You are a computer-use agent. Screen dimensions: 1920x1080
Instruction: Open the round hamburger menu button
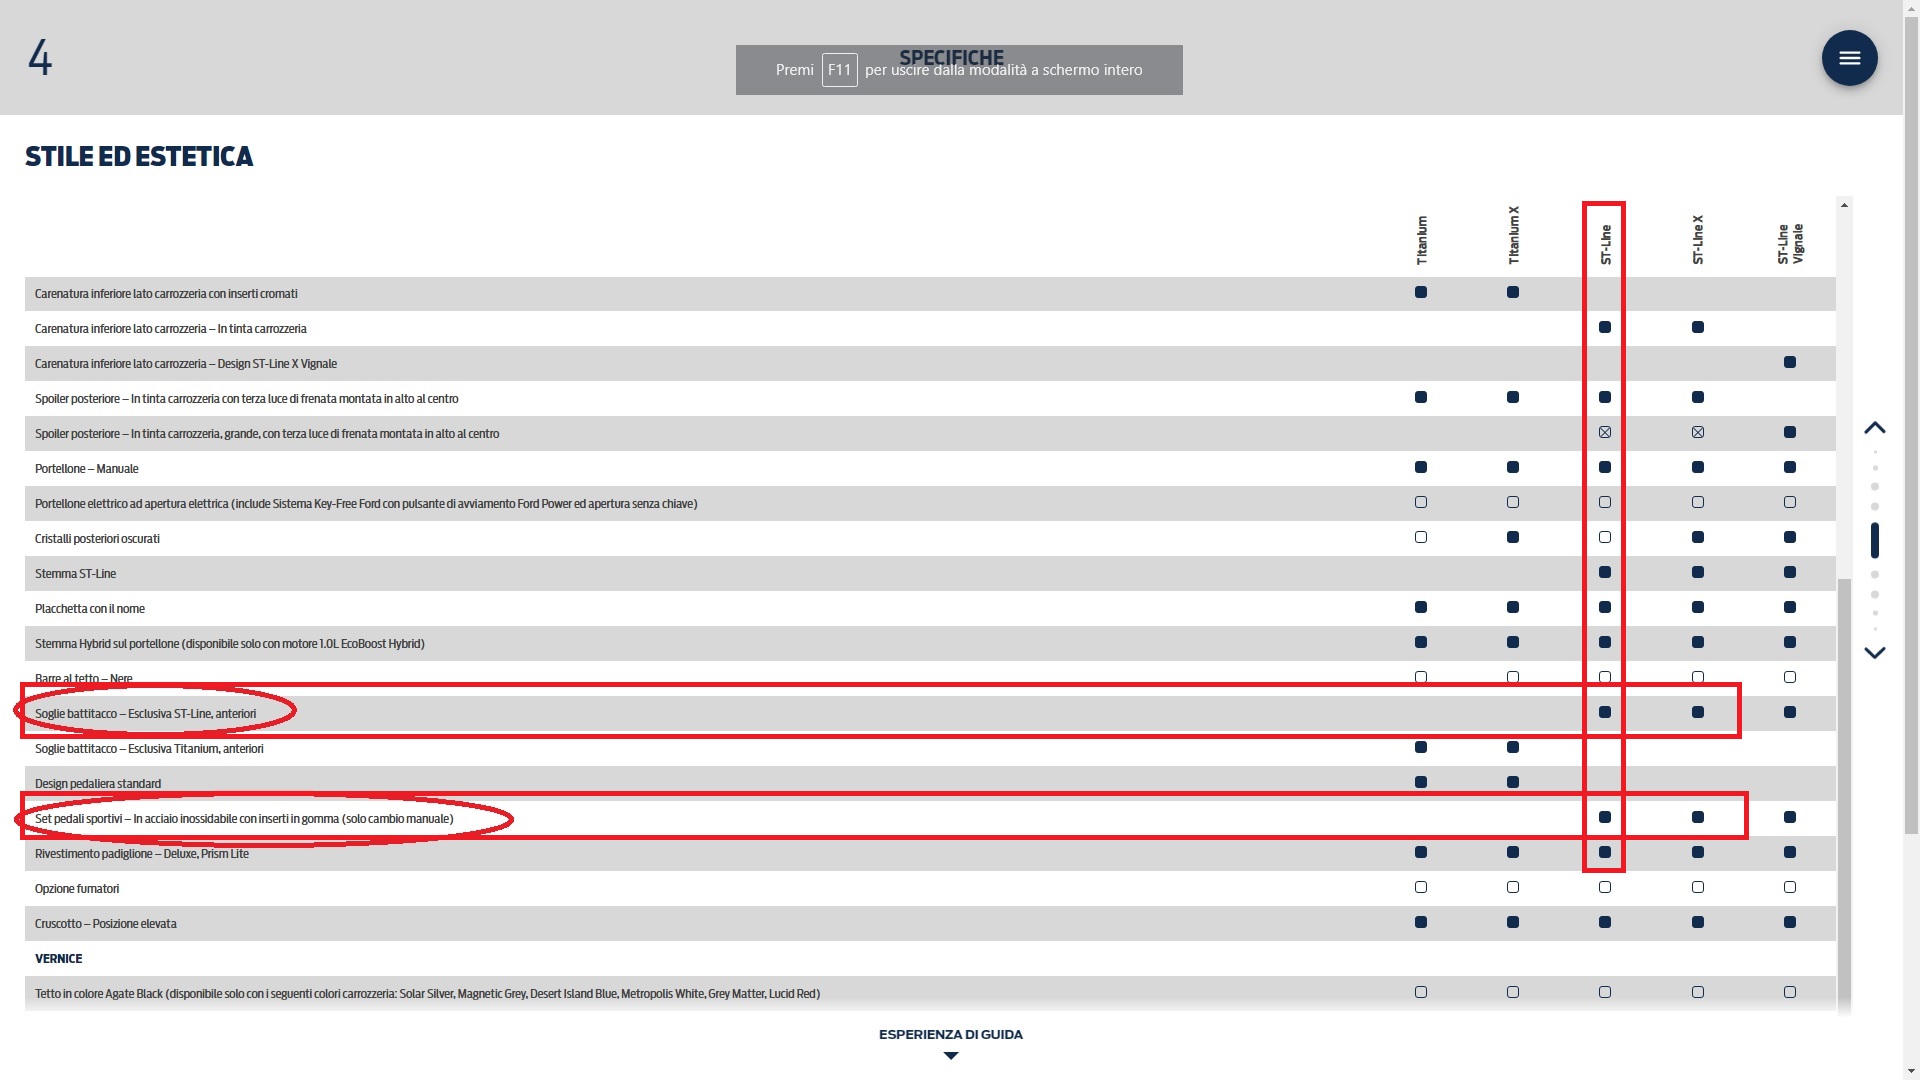tap(1849, 58)
